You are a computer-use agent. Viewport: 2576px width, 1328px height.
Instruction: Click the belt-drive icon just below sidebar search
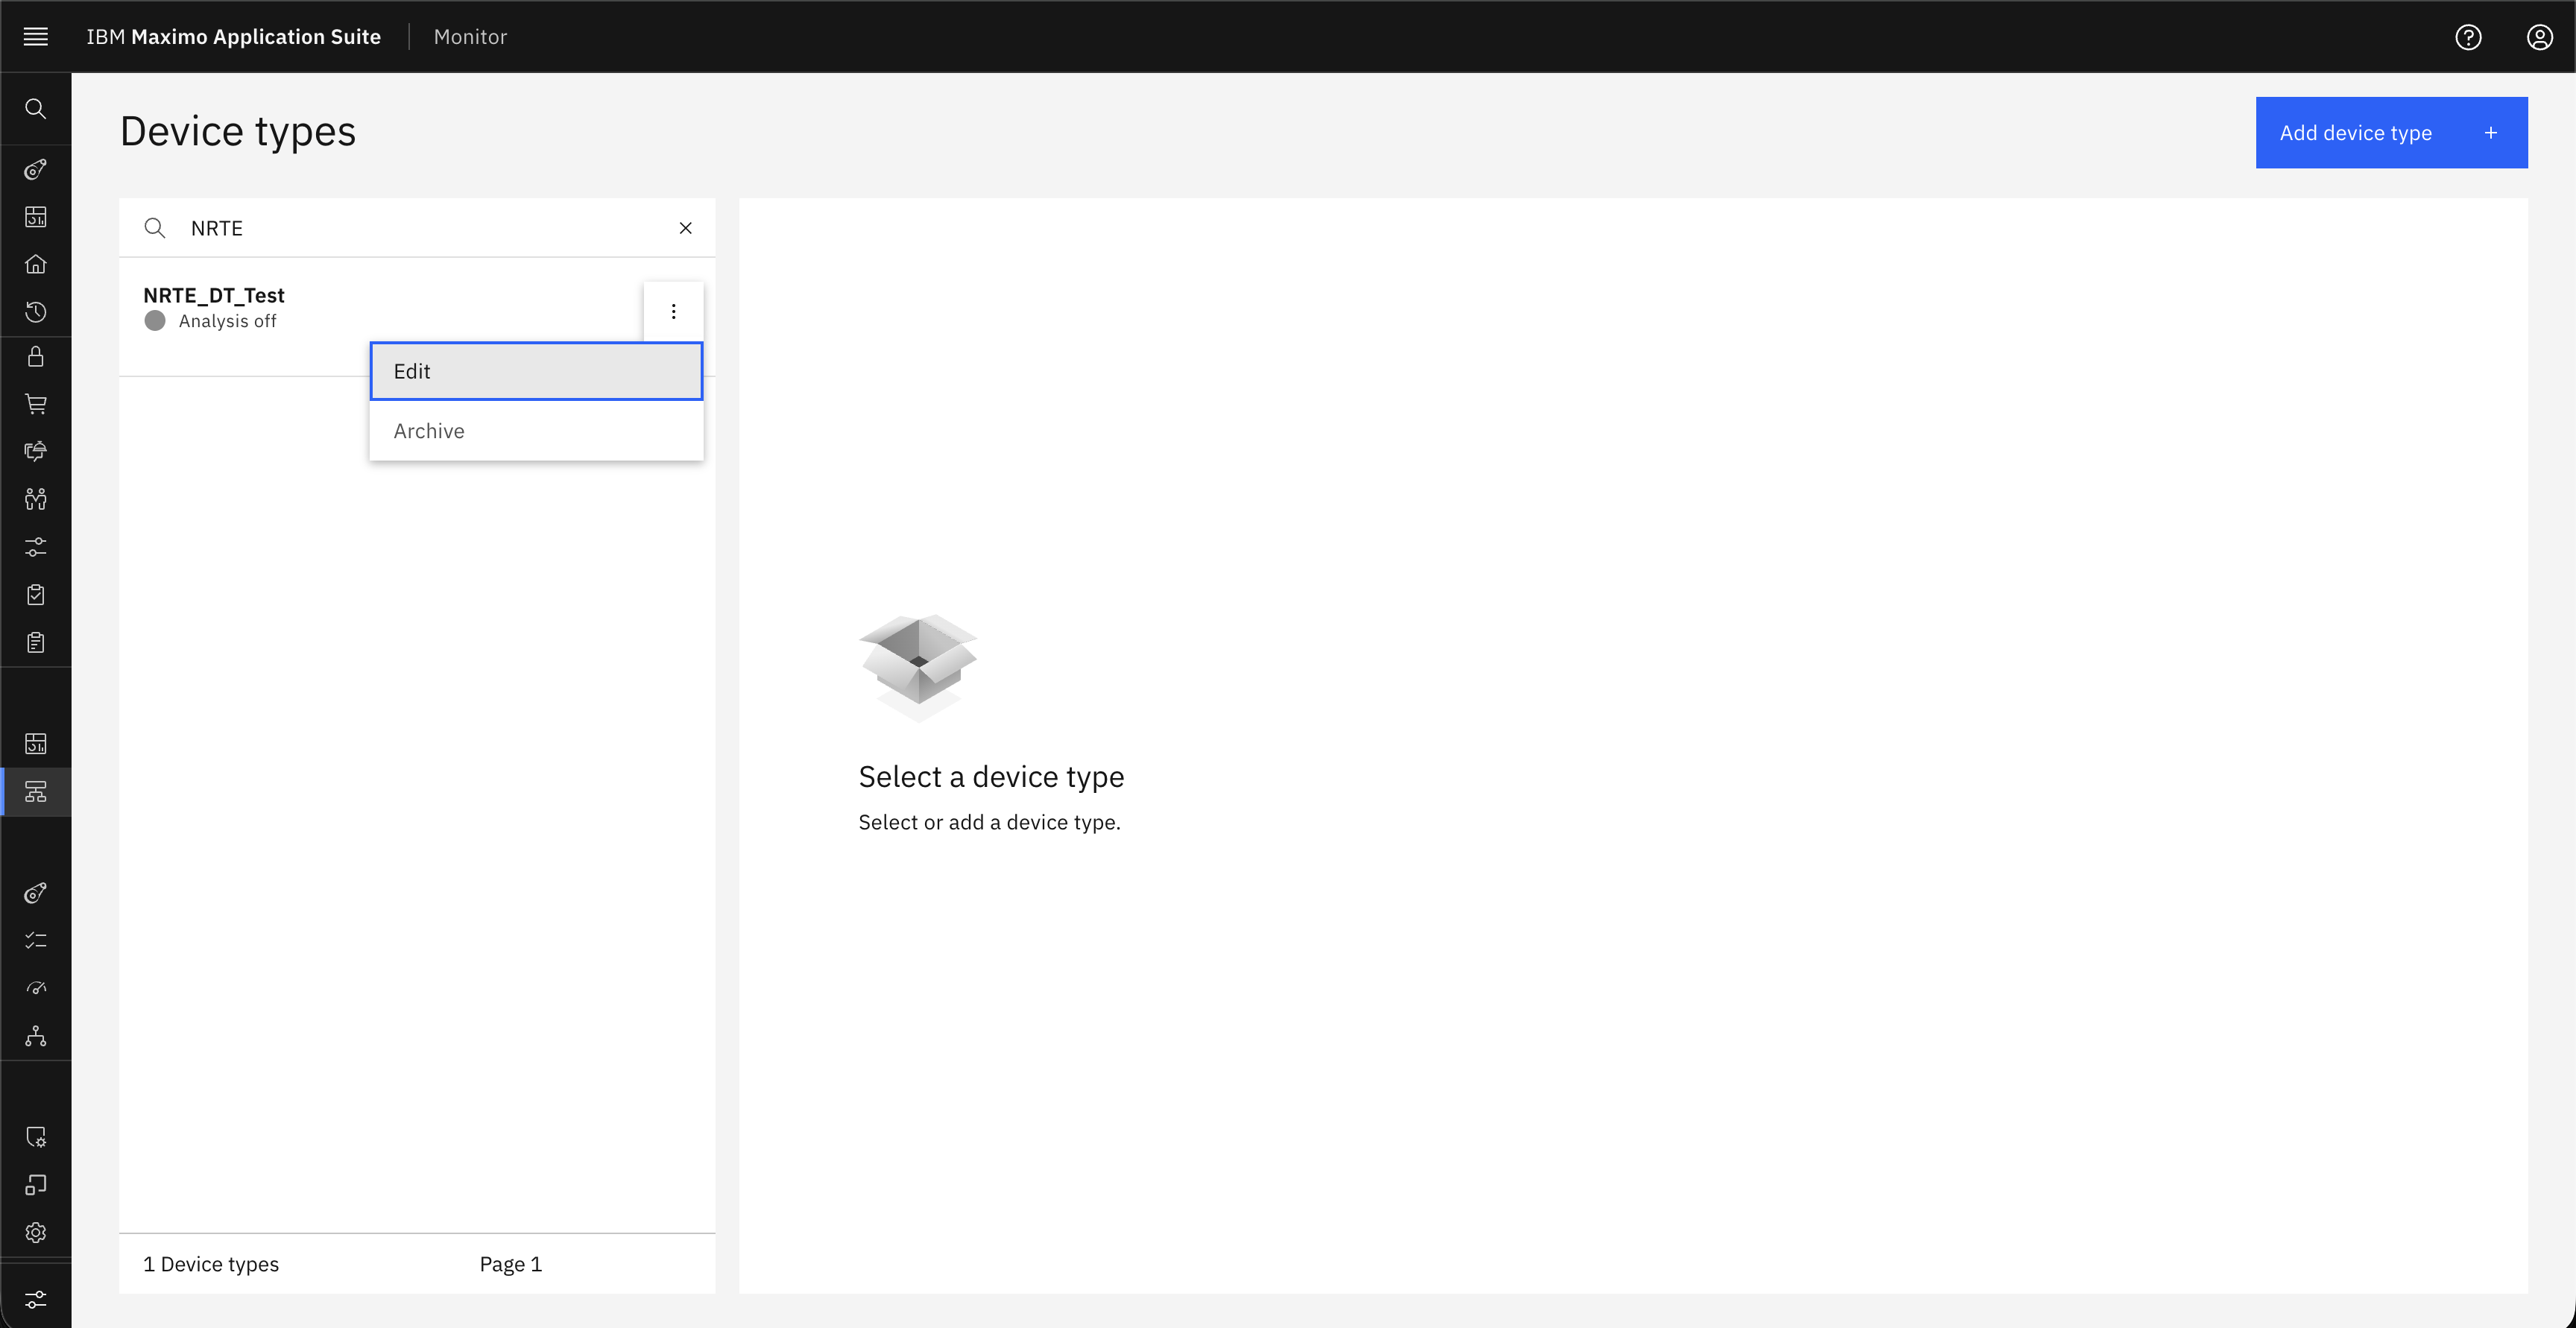35,169
